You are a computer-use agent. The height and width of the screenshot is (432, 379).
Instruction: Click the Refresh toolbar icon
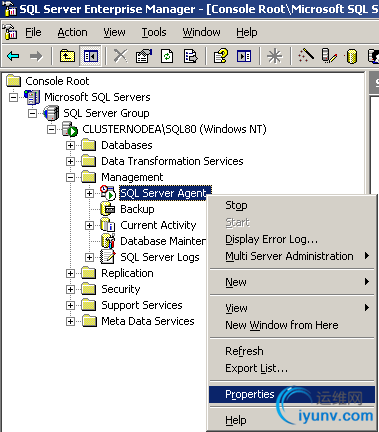[x=167, y=56]
